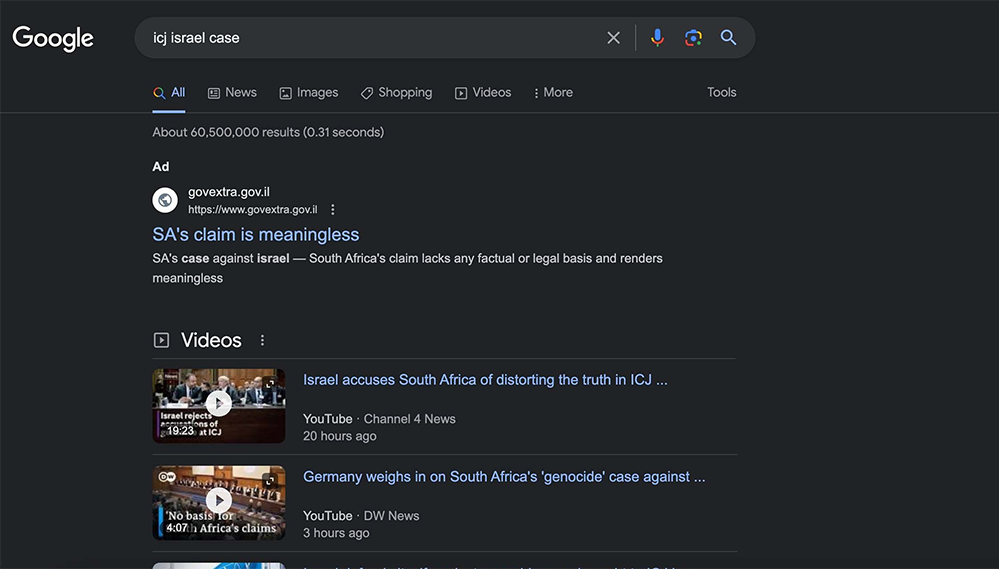Image resolution: width=999 pixels, height=569 pixels.
Task: Click ad description about South Africa's claim
Action: (407, 268)
